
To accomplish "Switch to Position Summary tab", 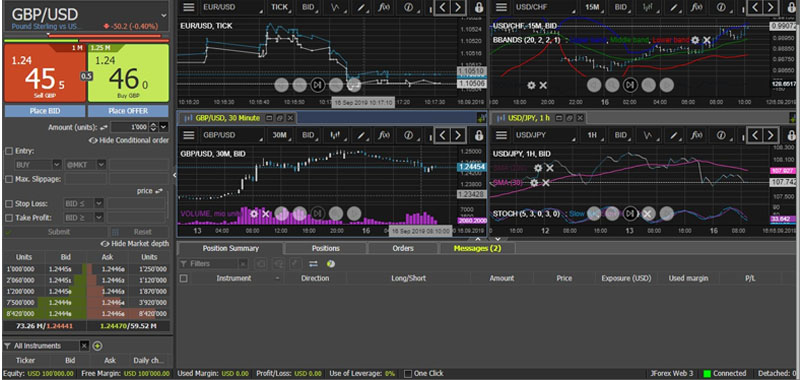I will (231, 248).
